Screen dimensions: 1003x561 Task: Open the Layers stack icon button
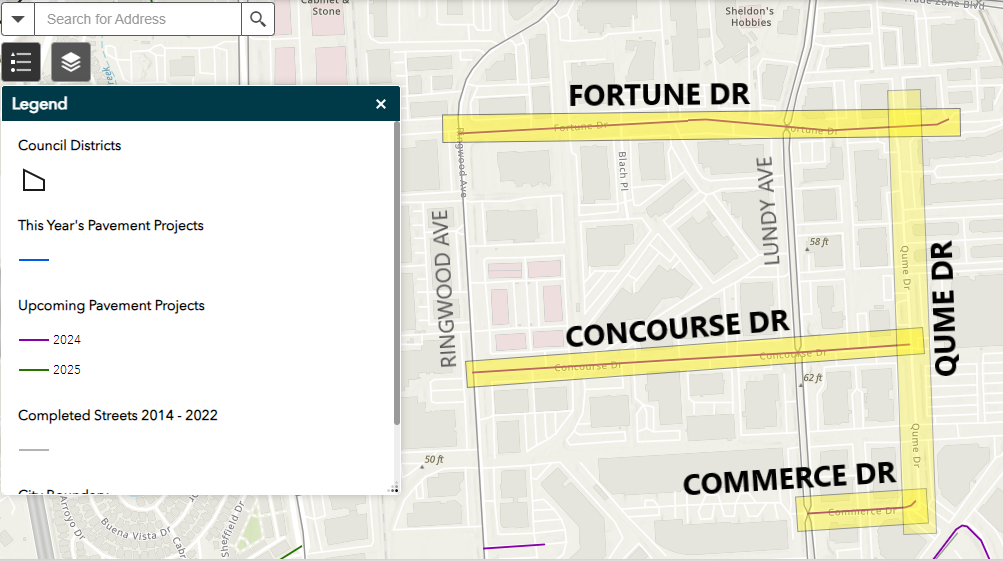tap(71, 62)
